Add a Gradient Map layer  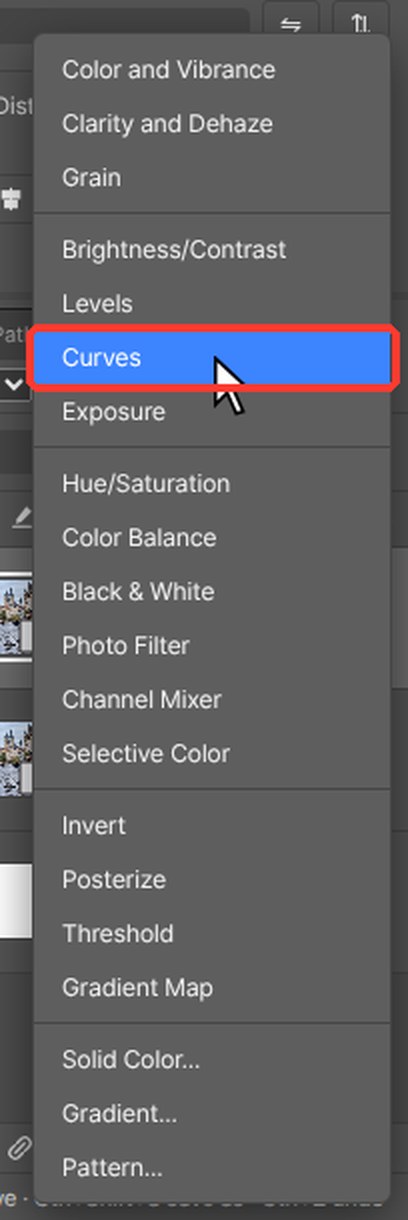point(212,987)
